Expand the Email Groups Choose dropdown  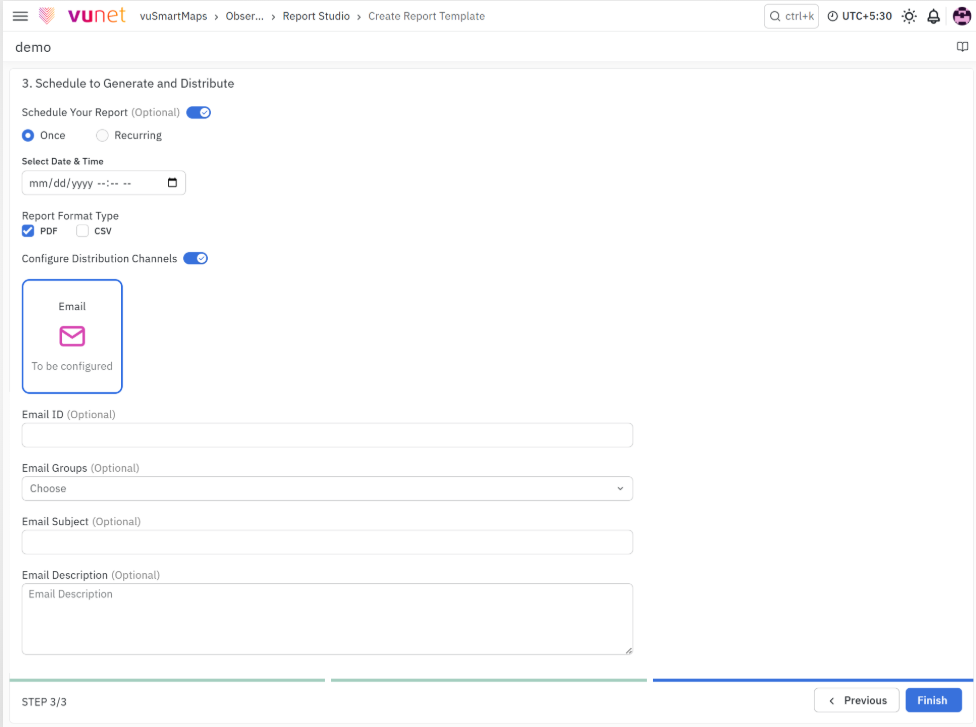point(327,489)
